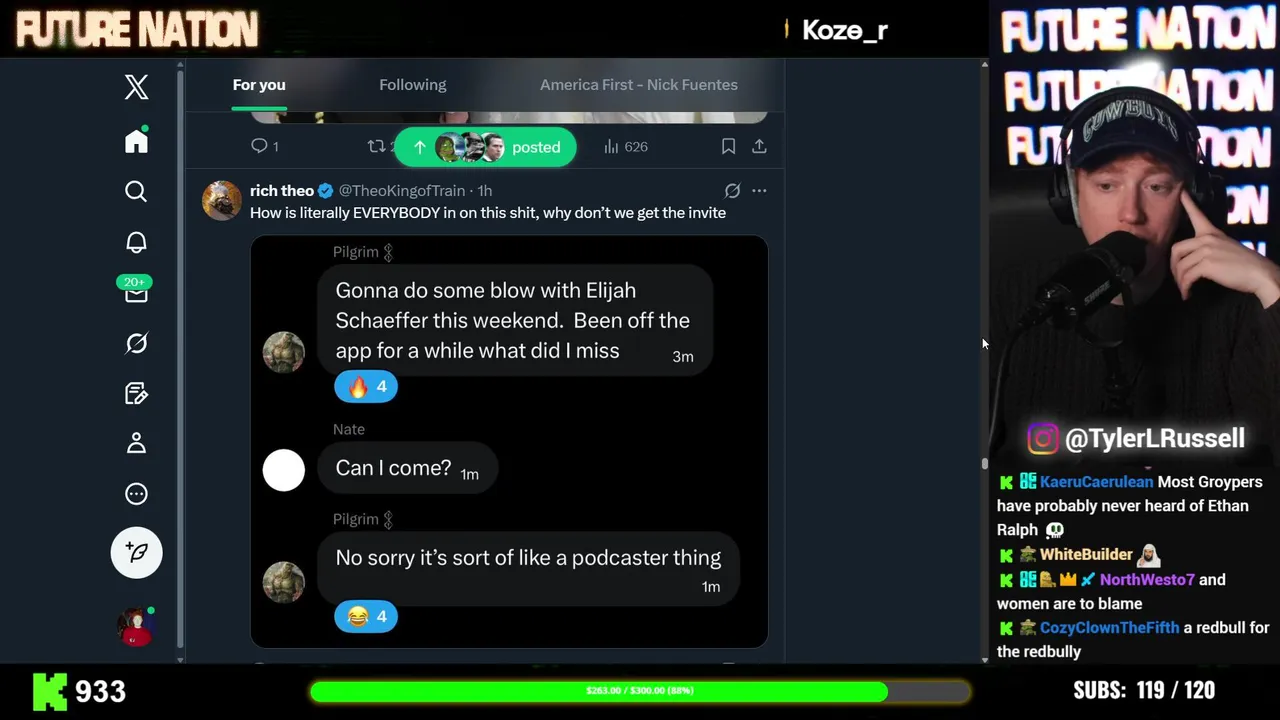This screenshot has height=720, width=1280.
Task: Open the @TheoKingofTrain profile link
Action: [x=402, y=190]
